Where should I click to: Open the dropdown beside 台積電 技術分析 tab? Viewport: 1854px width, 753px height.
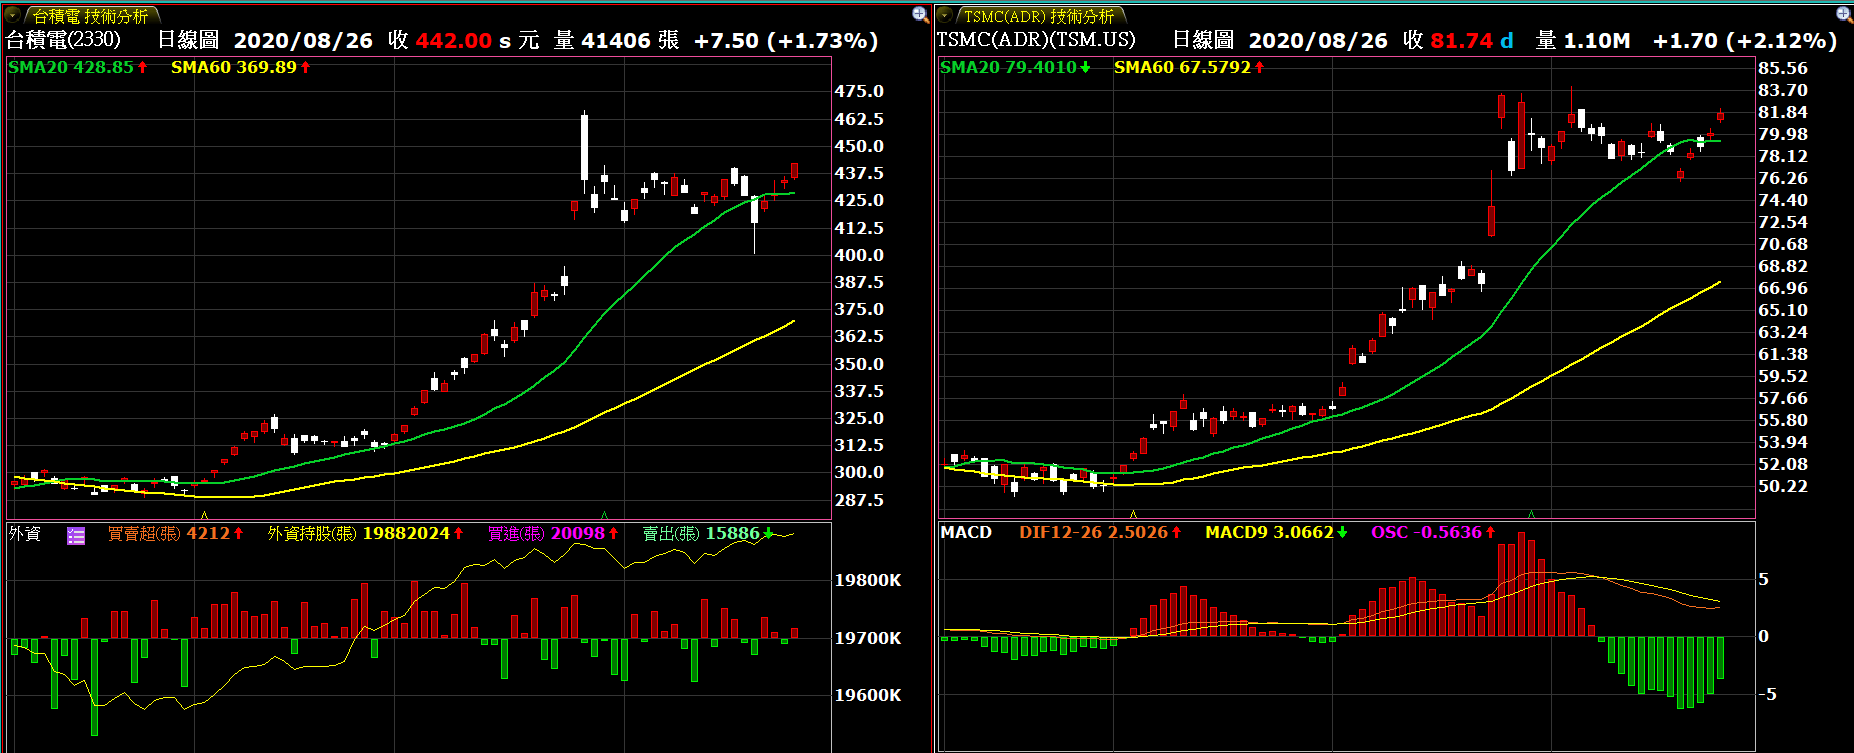tap(13, 15)
